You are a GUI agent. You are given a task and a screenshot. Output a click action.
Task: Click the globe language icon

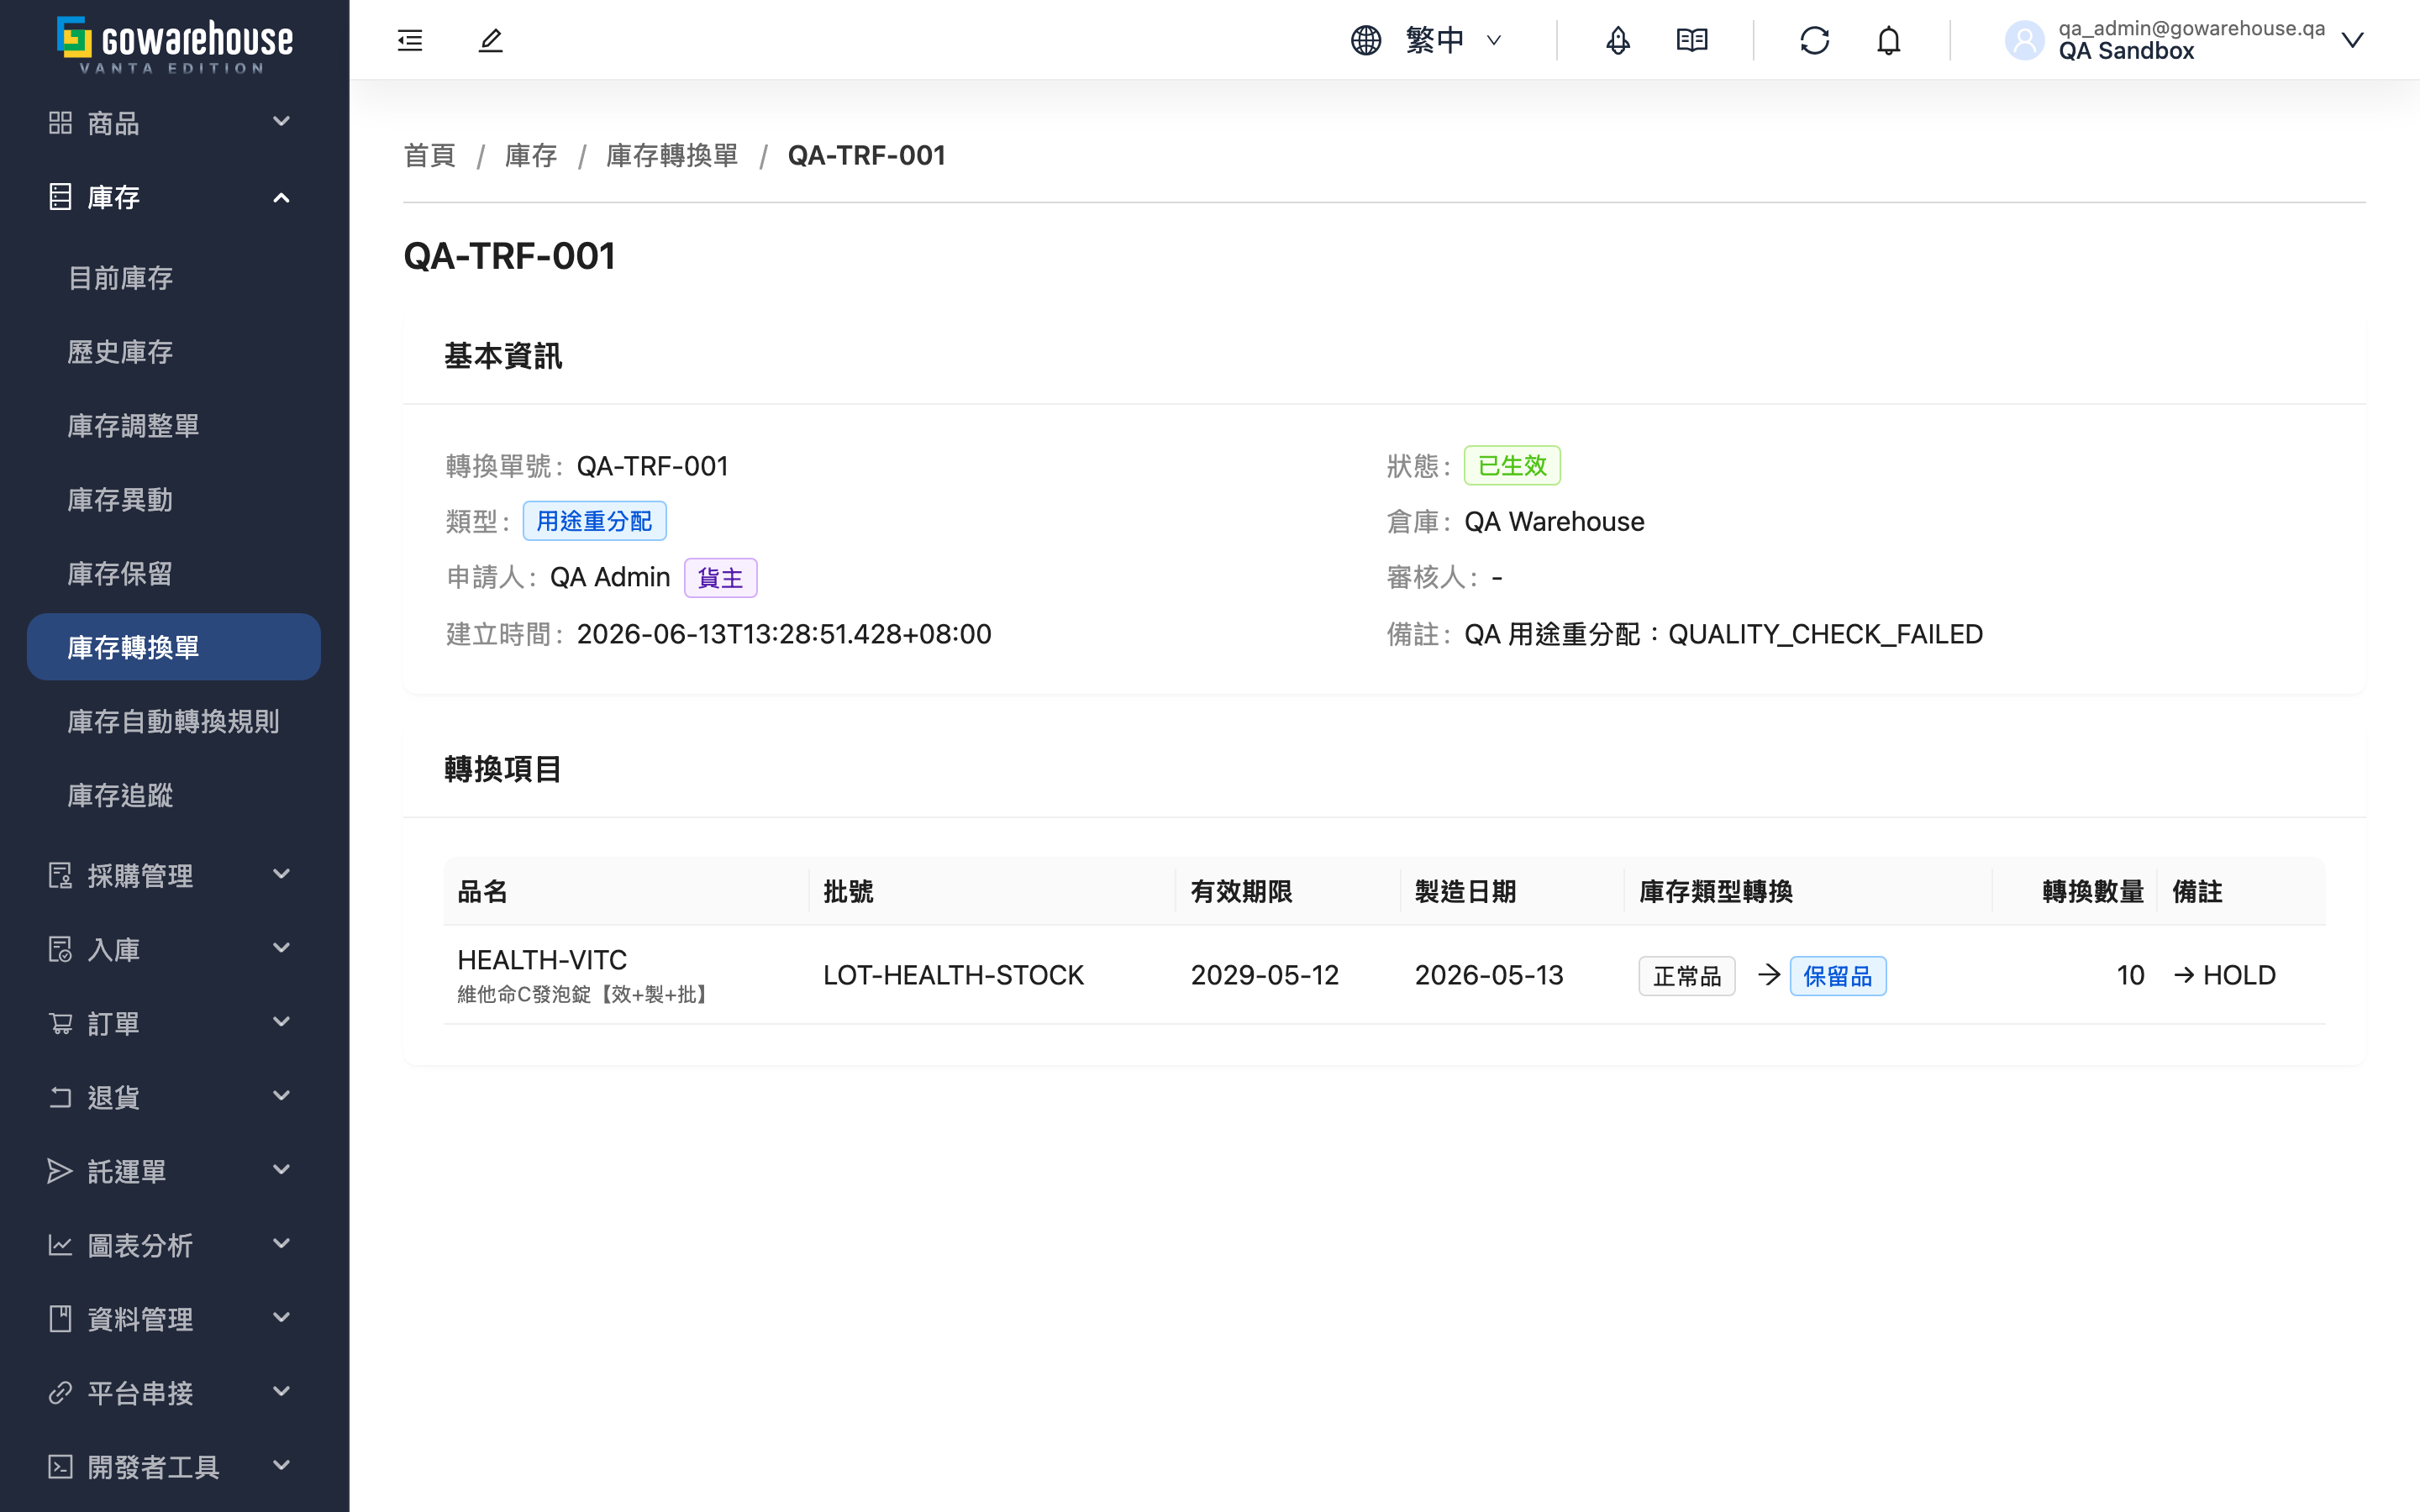tap(1365, 40)
